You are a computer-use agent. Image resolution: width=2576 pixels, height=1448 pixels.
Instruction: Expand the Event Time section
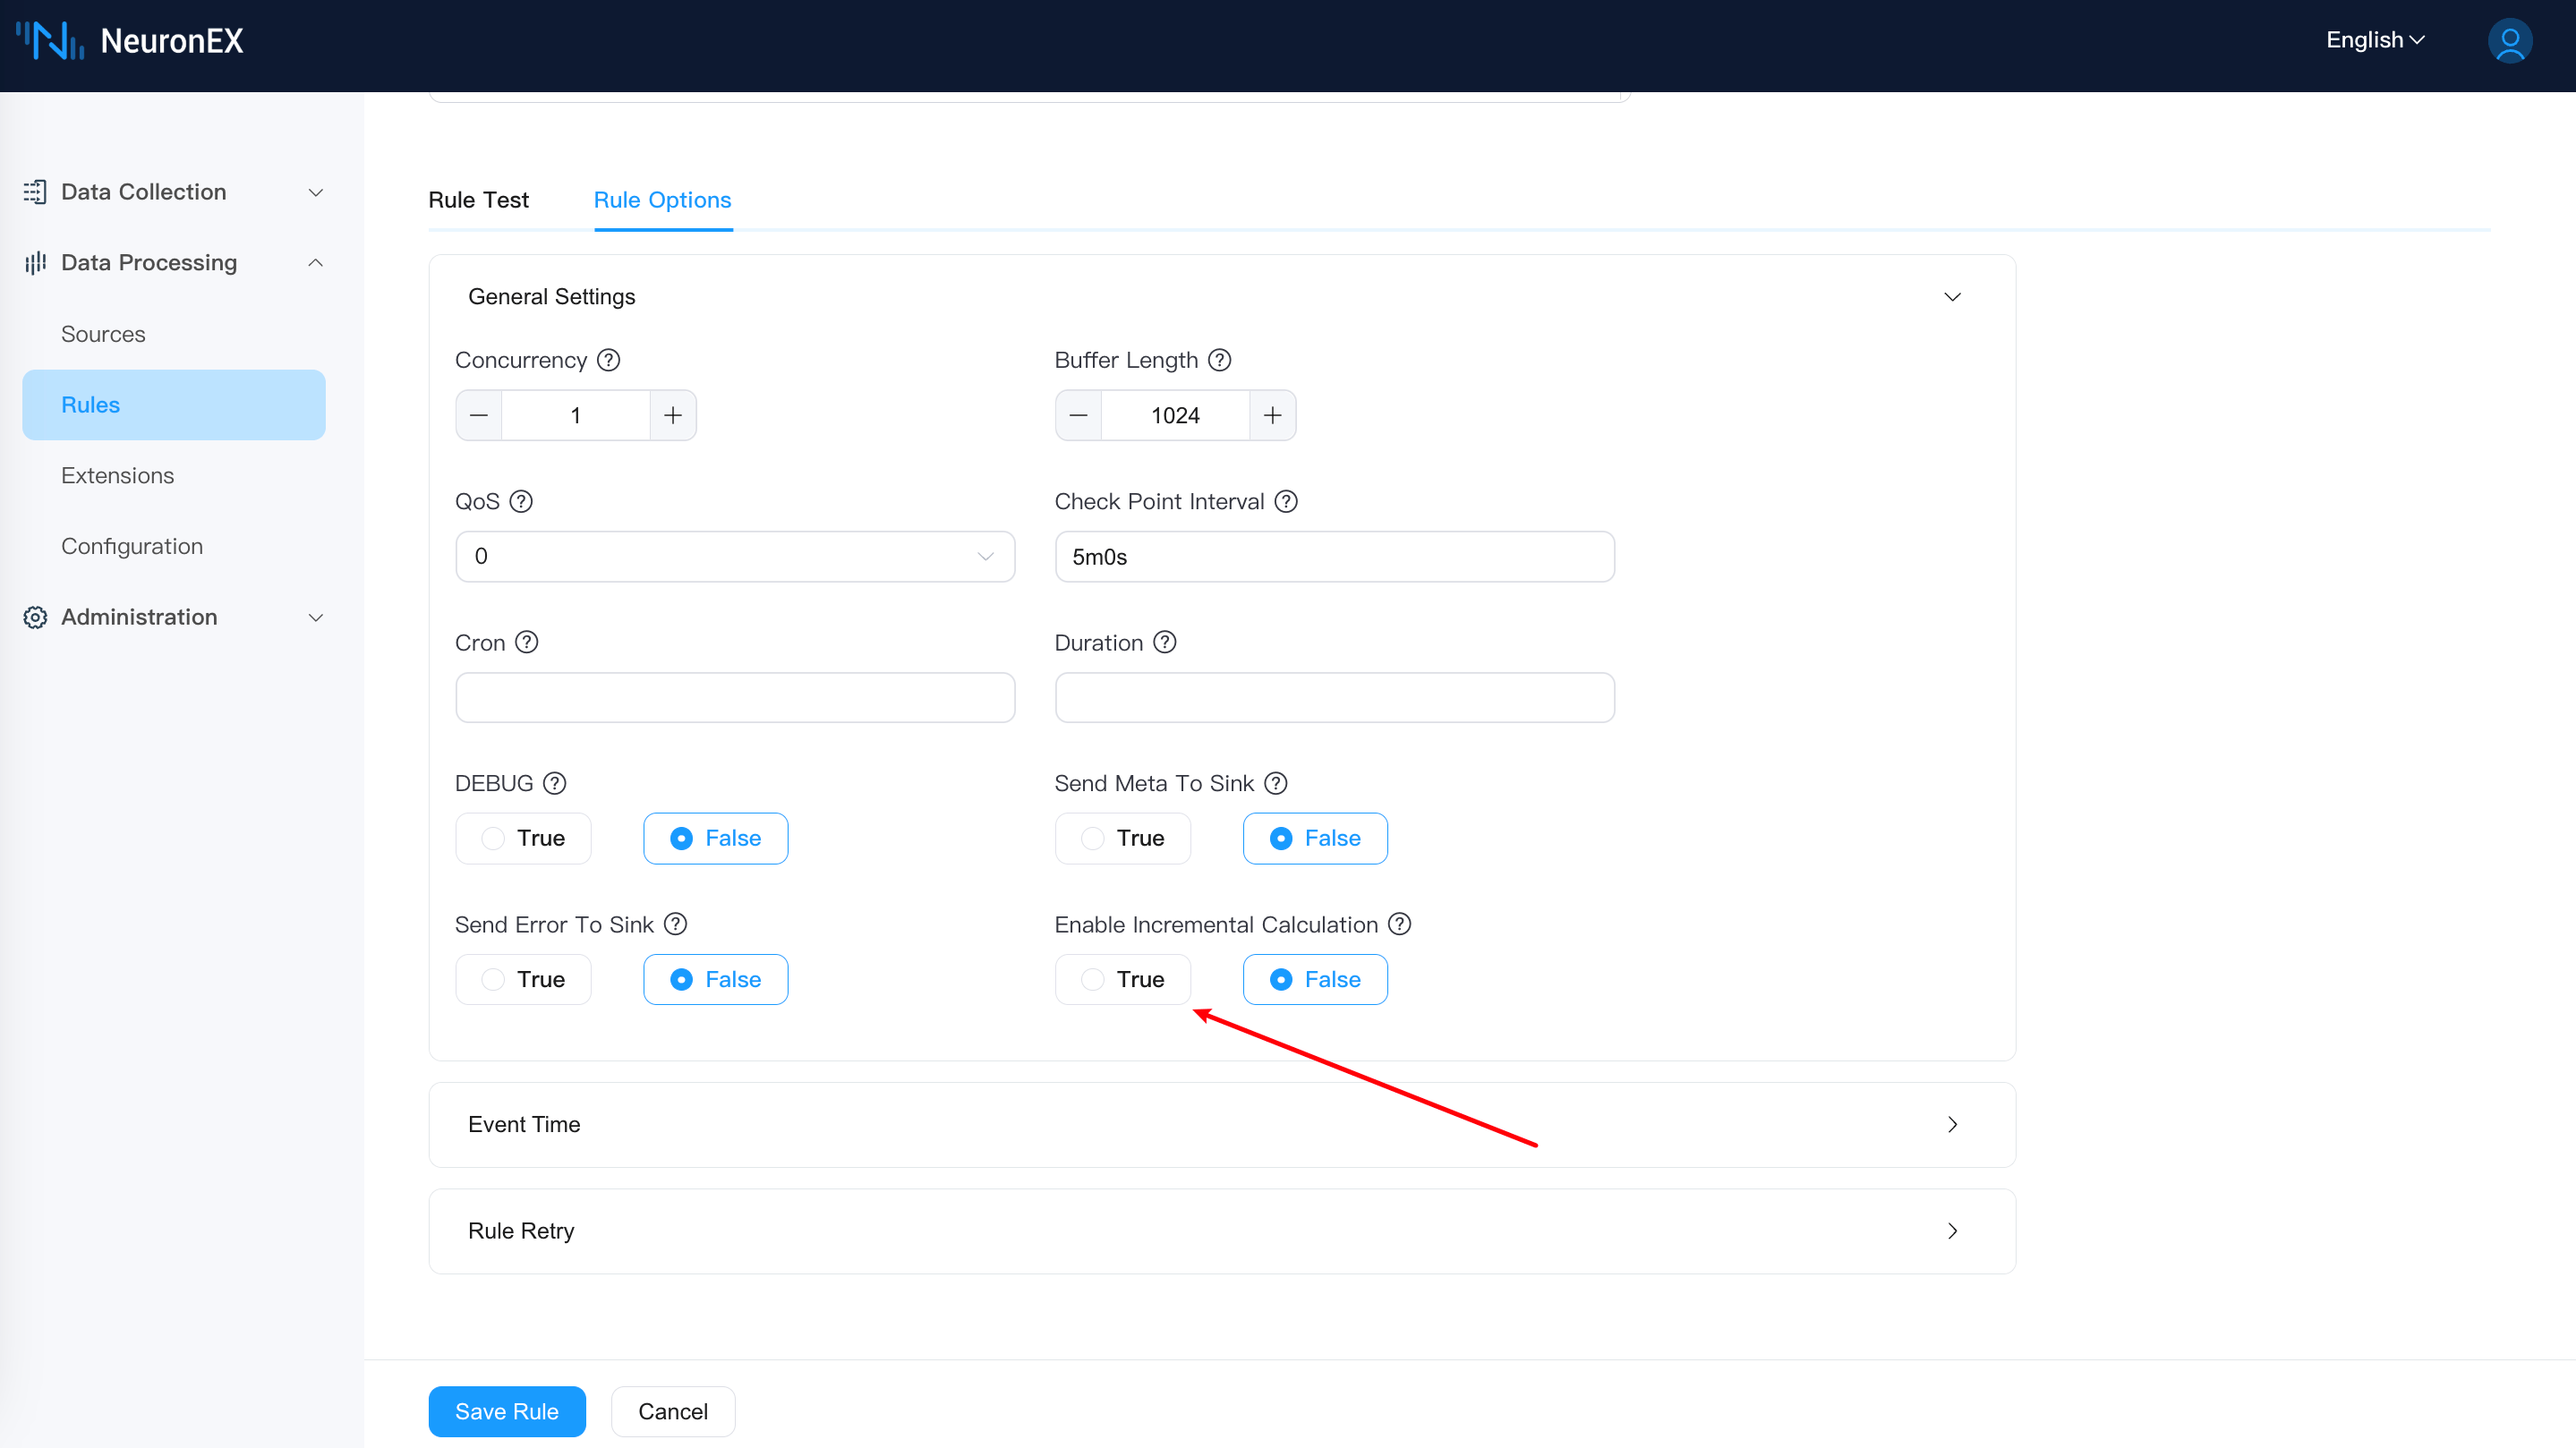click(x=1221, y=1124)
